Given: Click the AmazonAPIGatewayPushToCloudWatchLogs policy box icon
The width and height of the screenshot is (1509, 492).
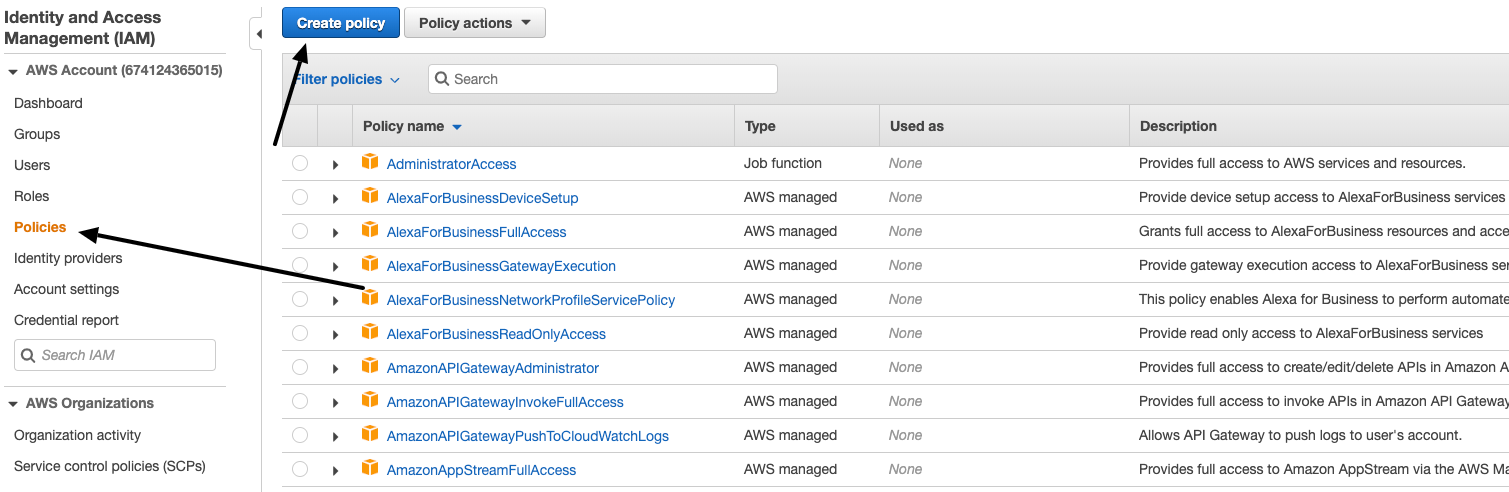Looking at the screenshot, I should point(370,434).
